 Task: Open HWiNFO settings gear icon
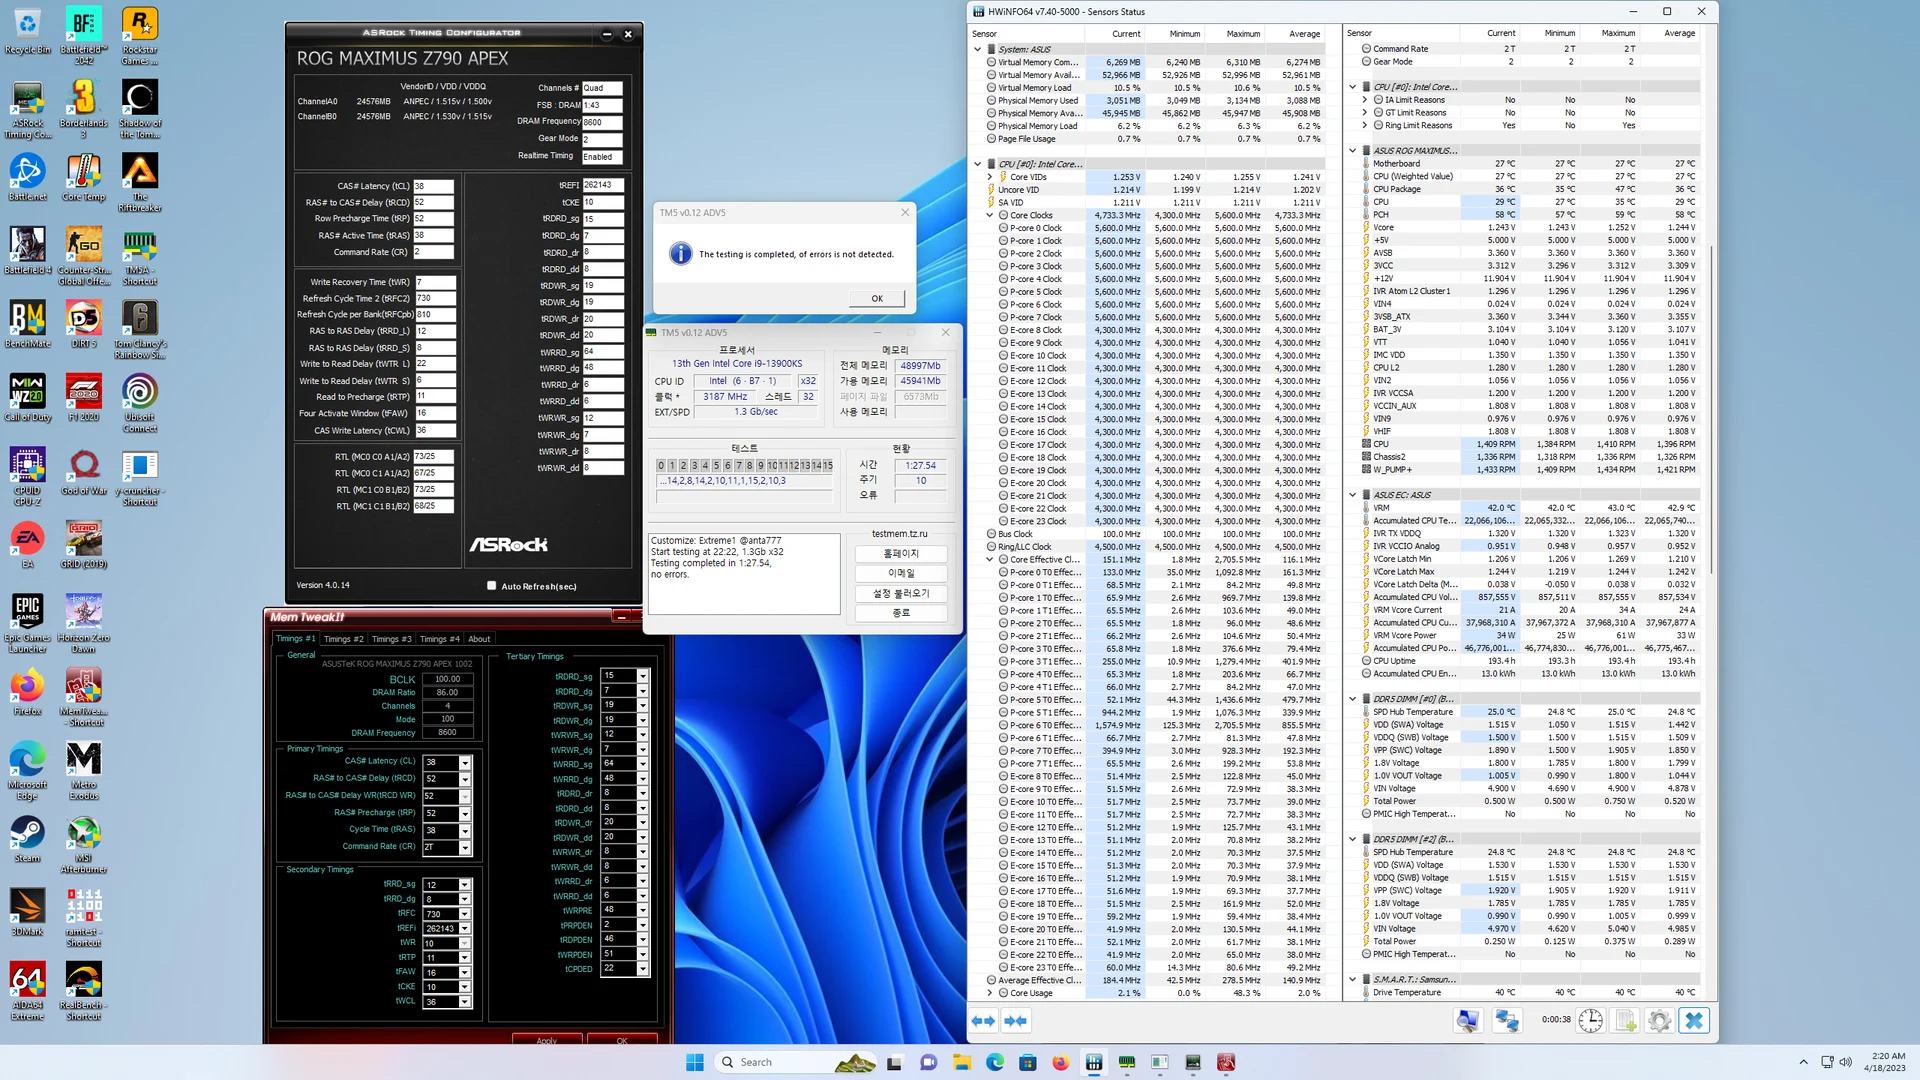(1659, 1021)
